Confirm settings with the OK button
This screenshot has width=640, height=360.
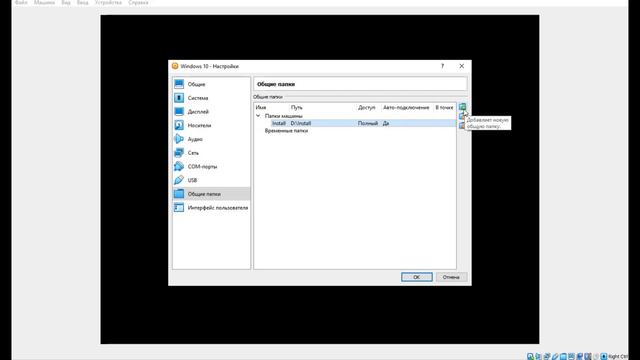point(416,277)
